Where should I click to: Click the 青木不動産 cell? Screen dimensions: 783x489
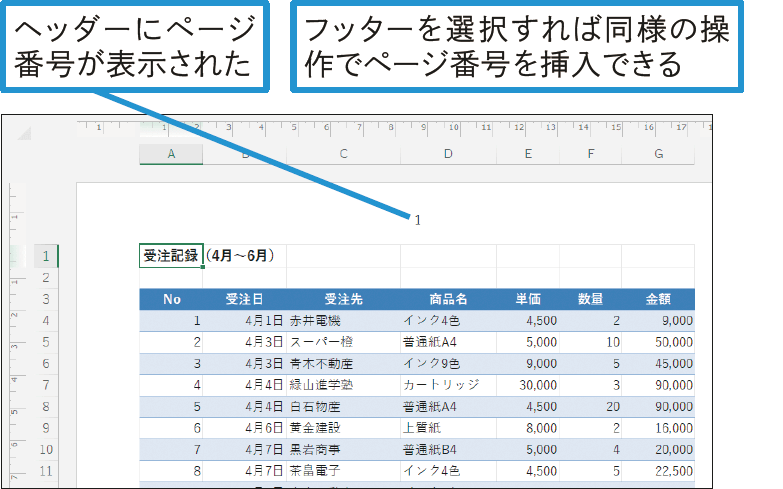pos(344,364)
